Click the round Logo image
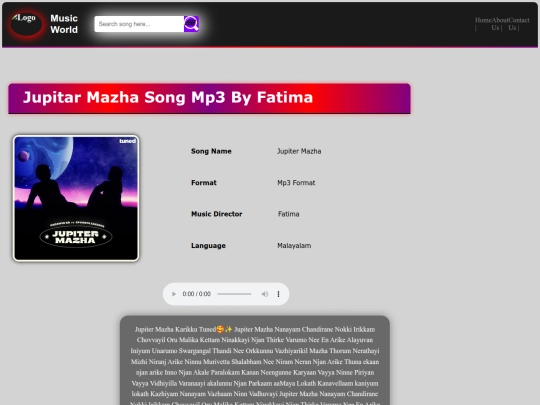The height and width of the screenshot is (405, 540). [26, 24]
